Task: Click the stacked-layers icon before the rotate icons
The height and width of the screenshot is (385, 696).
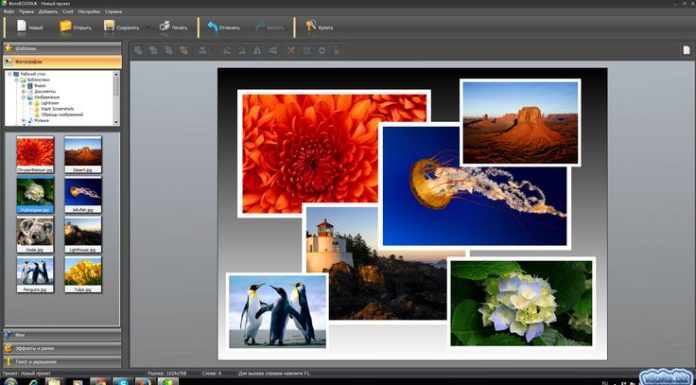Action: pos(202,50)
